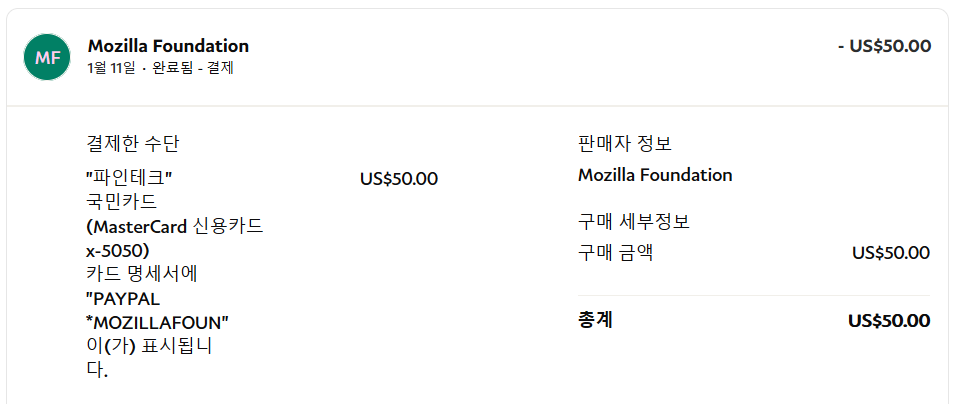
Task: Click the 구매 금액 label
Action: coord(616,253)
